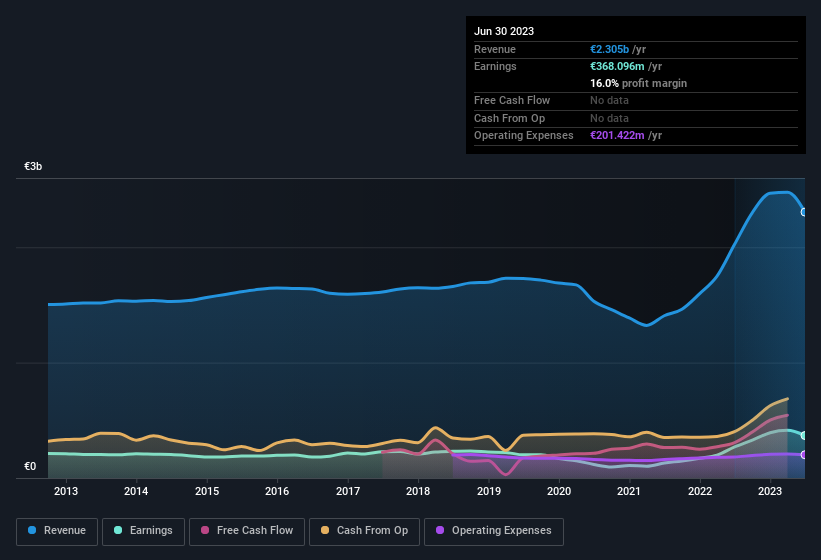Viewport: 821px width, 560px height.
Task: Click the pink Free Cash Flow legend dot
Action: point(205,531)
